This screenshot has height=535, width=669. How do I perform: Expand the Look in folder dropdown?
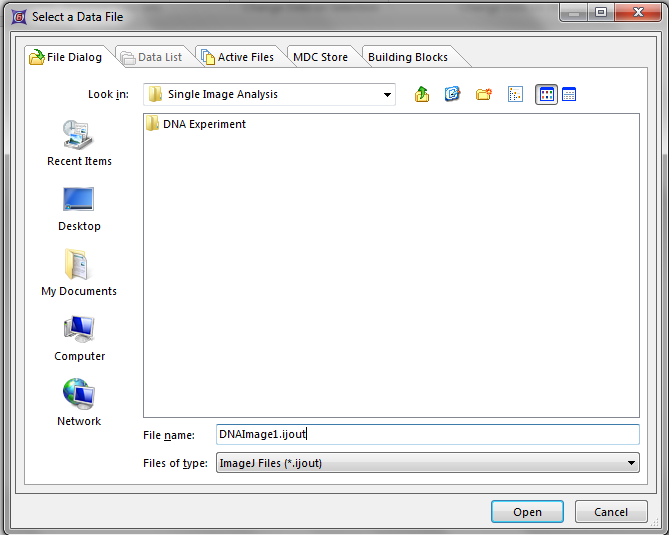[387, 95]
